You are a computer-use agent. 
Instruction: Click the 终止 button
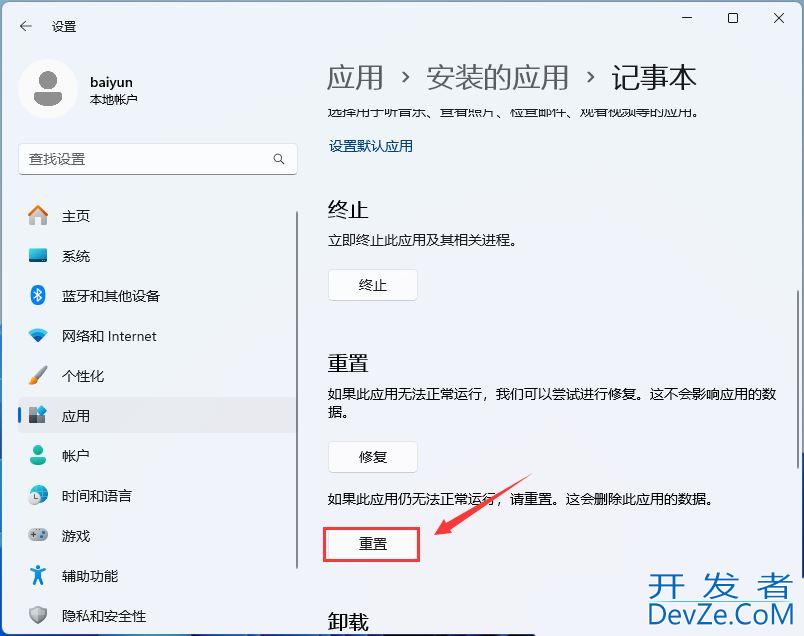373,285
